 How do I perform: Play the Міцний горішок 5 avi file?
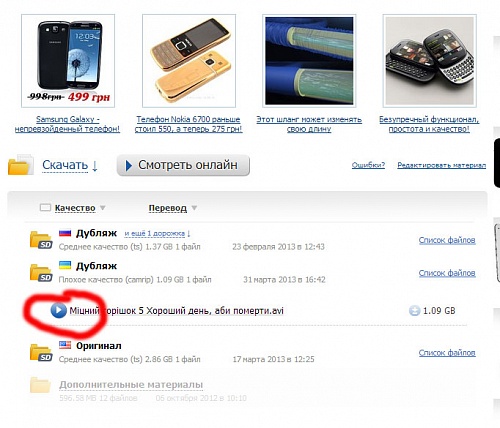coord(58,310)
